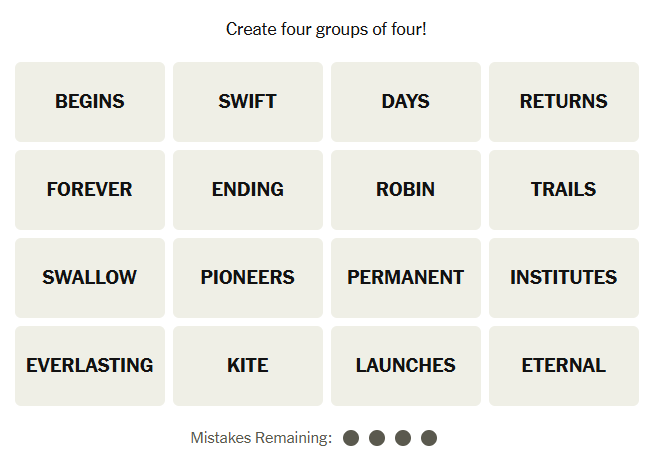Click the ROBIN tile
660x451 pixels.
click(406, 190)
